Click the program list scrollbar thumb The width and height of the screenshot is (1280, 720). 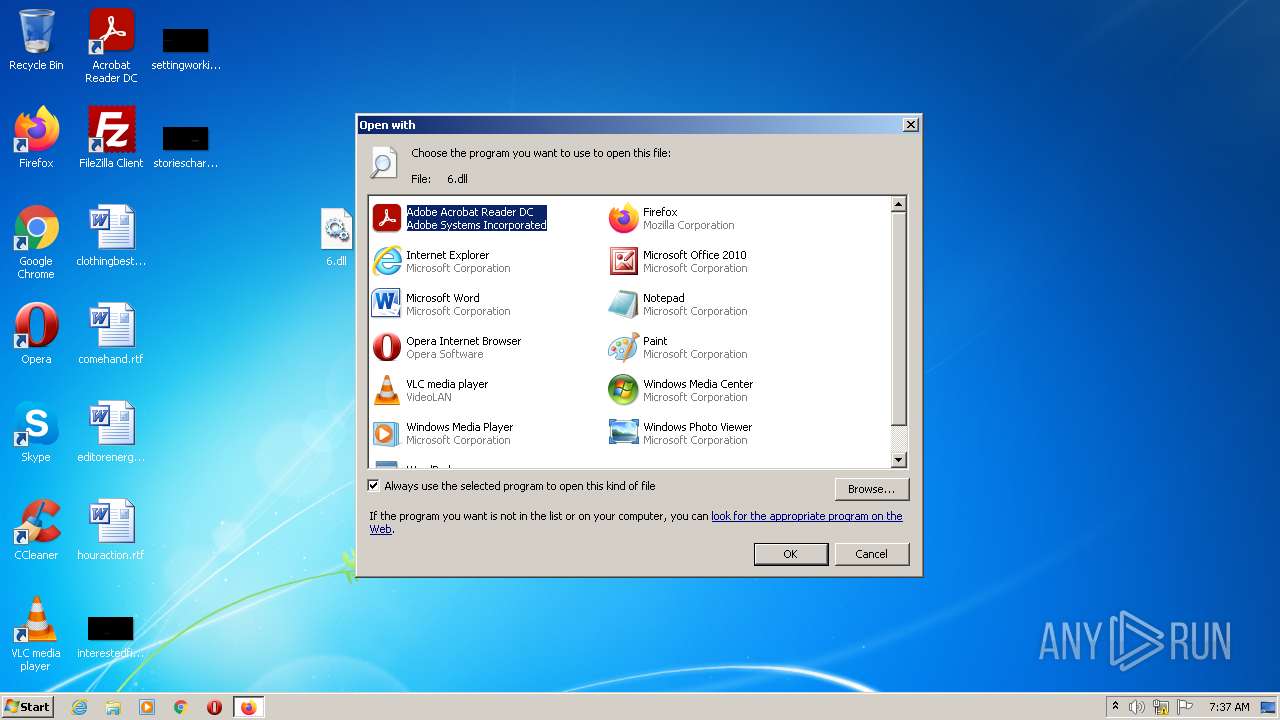tap(898, 319)
